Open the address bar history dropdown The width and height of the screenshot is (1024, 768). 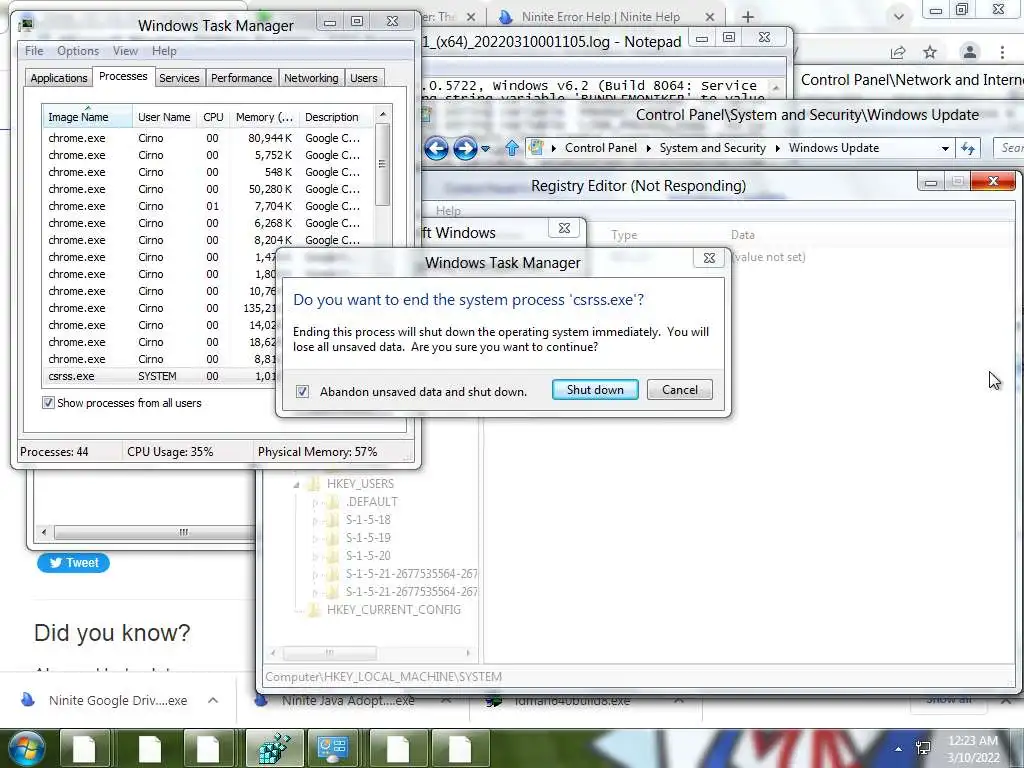pos(944,149)
